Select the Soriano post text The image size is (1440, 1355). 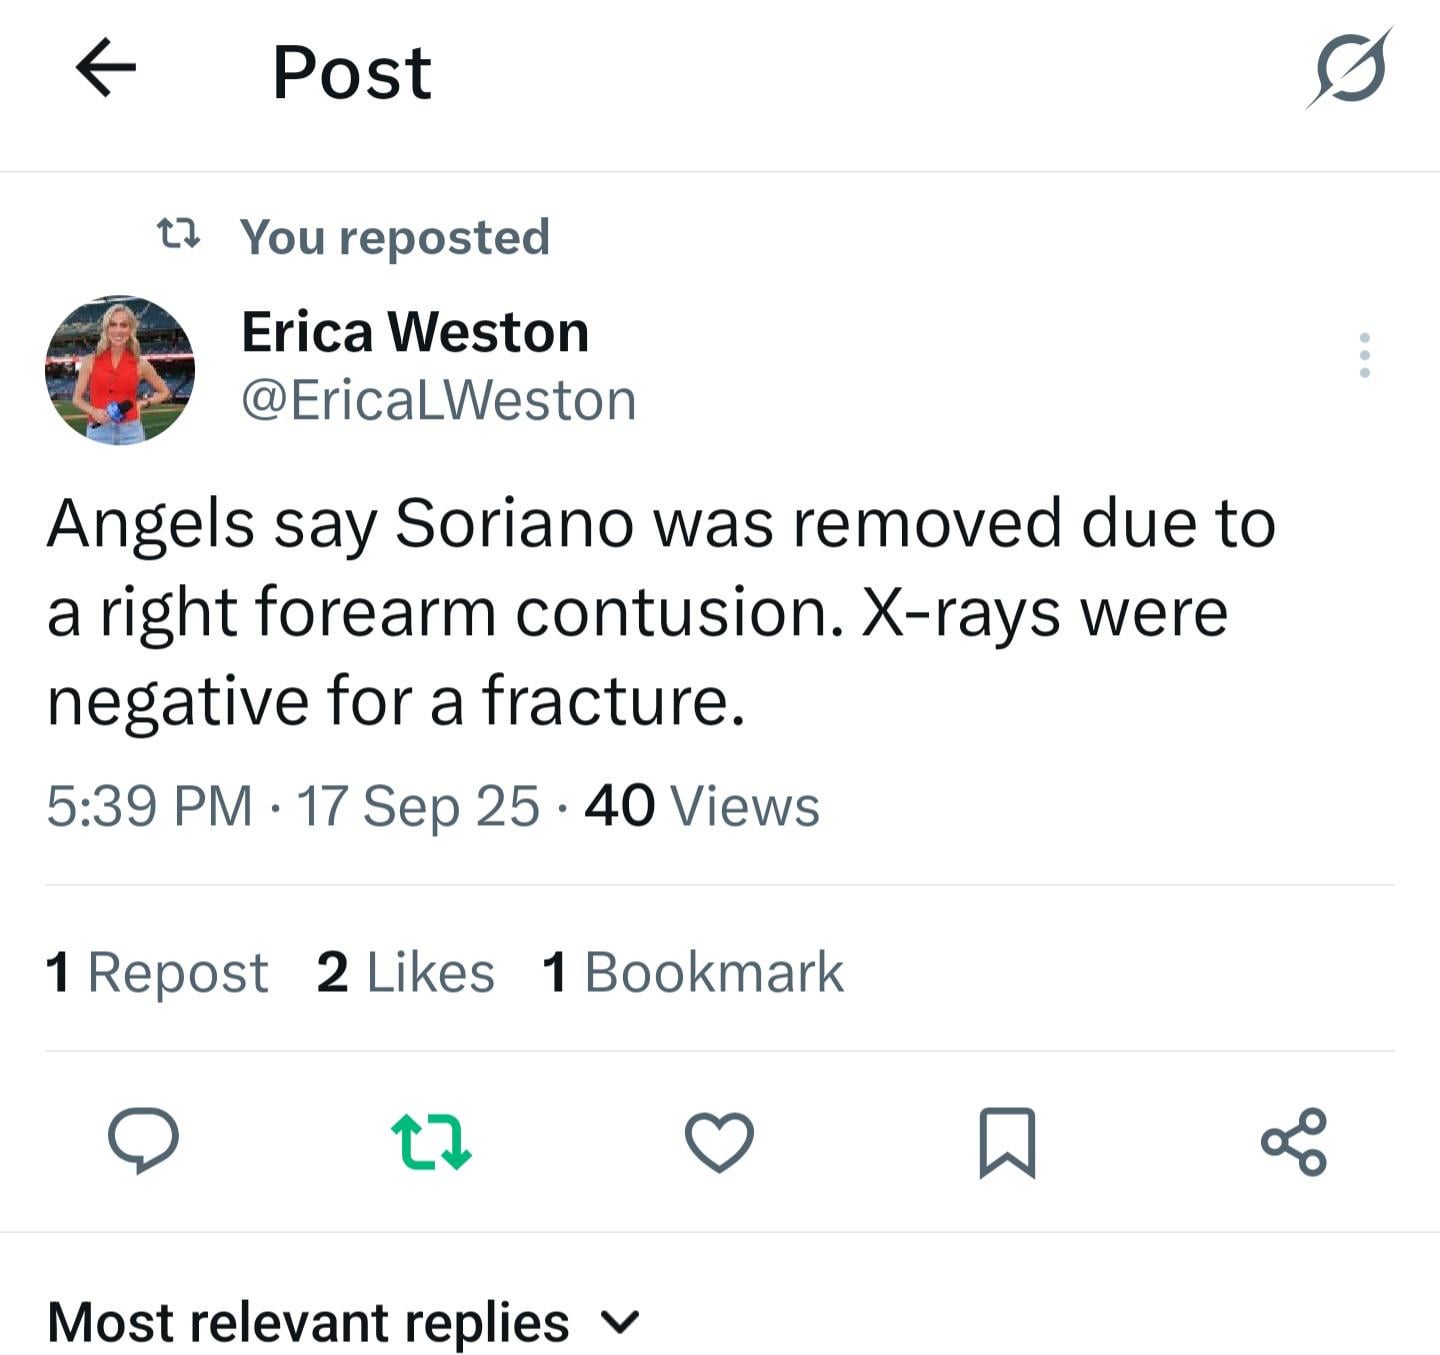click(x=660, y=611)
